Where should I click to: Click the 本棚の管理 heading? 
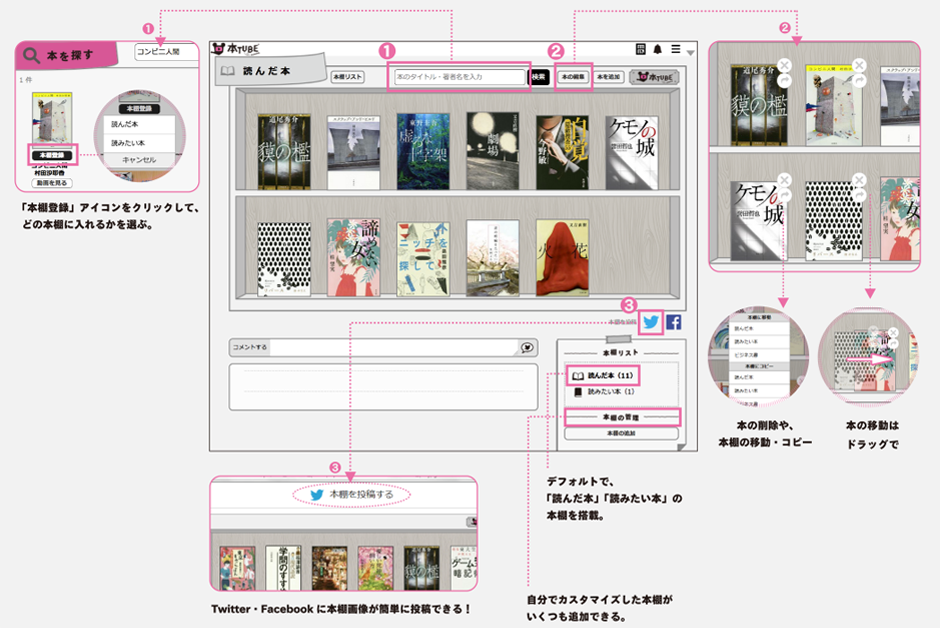pos(622,417)
